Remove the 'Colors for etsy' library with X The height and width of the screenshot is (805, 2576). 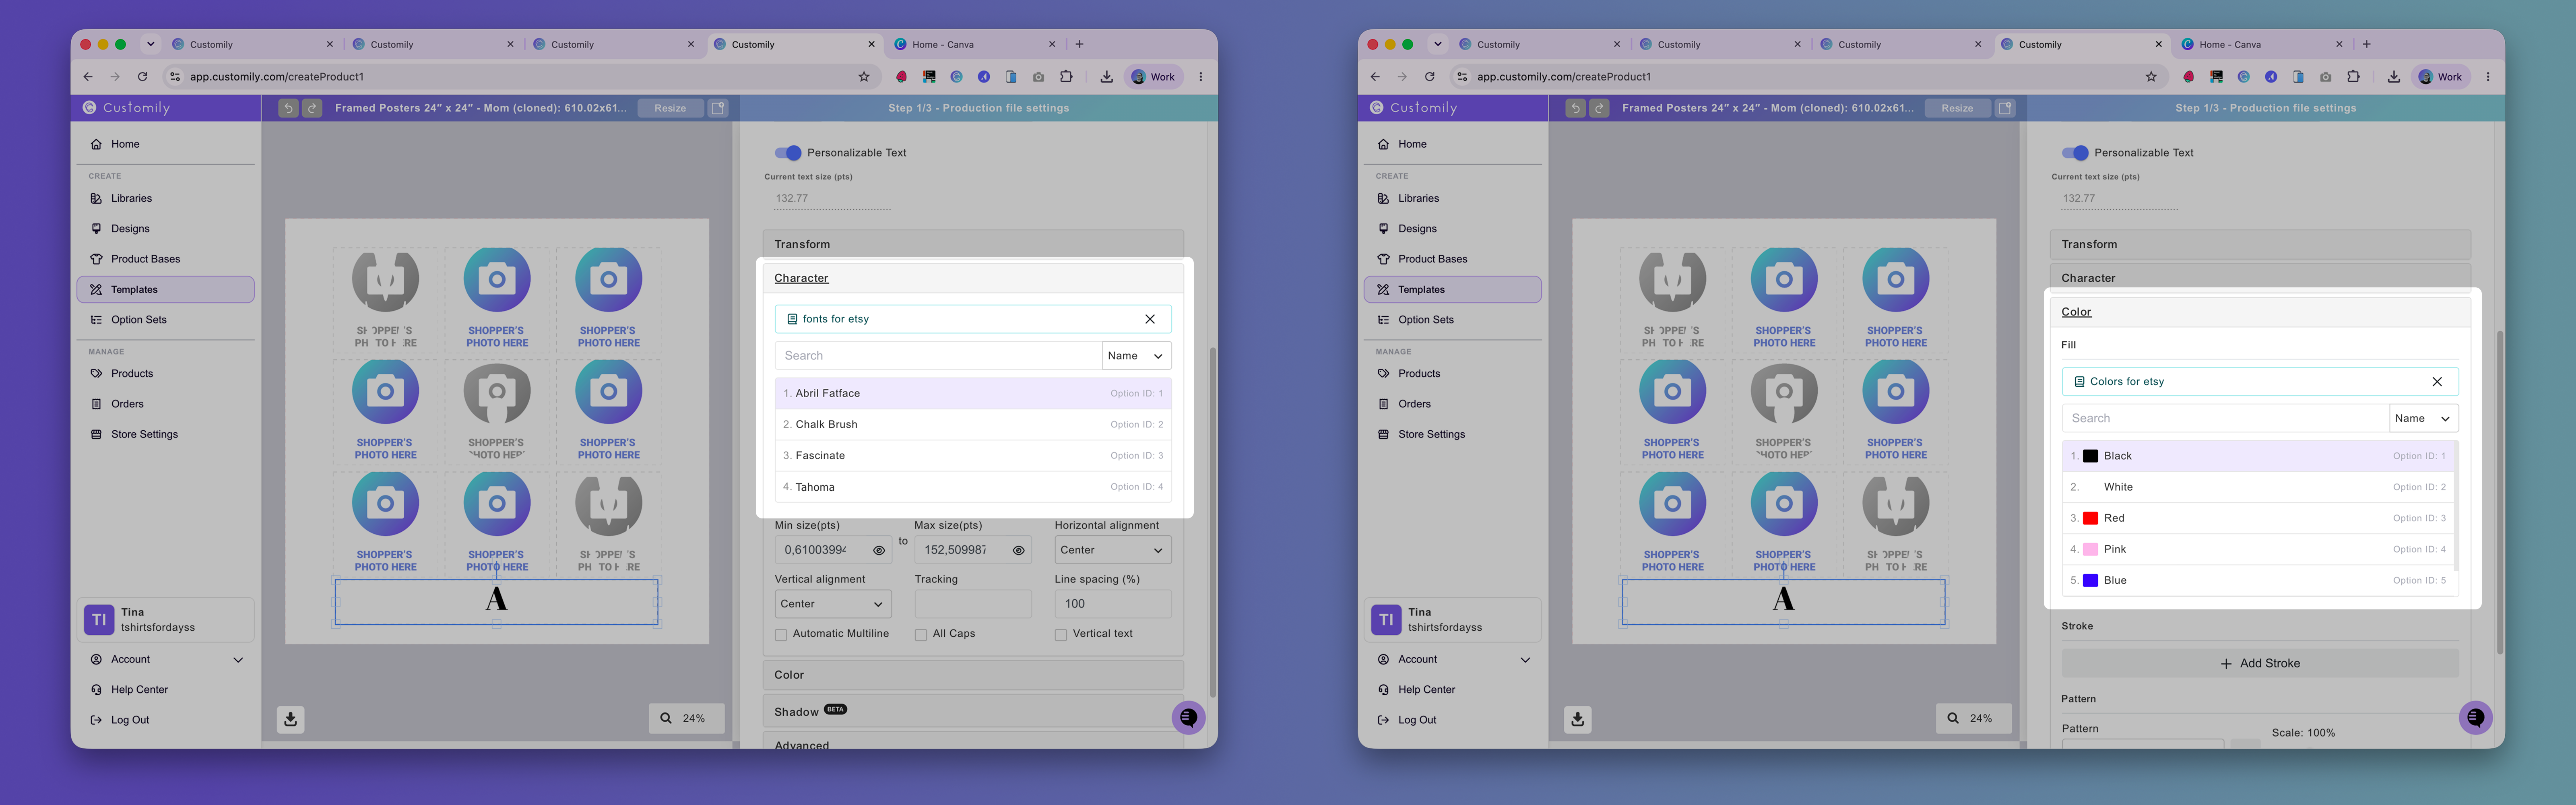[x=2437, y=382]
